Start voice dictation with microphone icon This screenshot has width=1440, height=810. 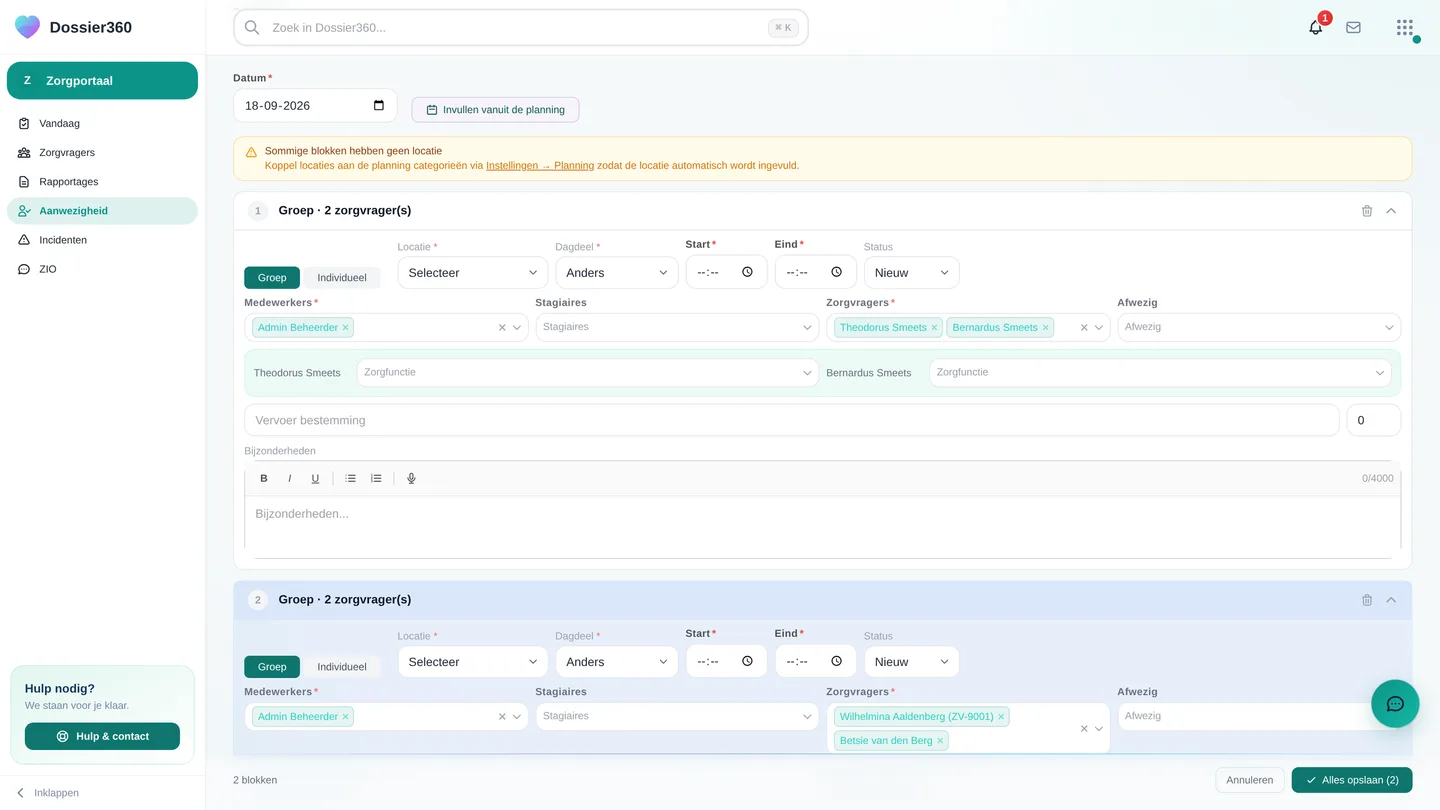[411, 479]
